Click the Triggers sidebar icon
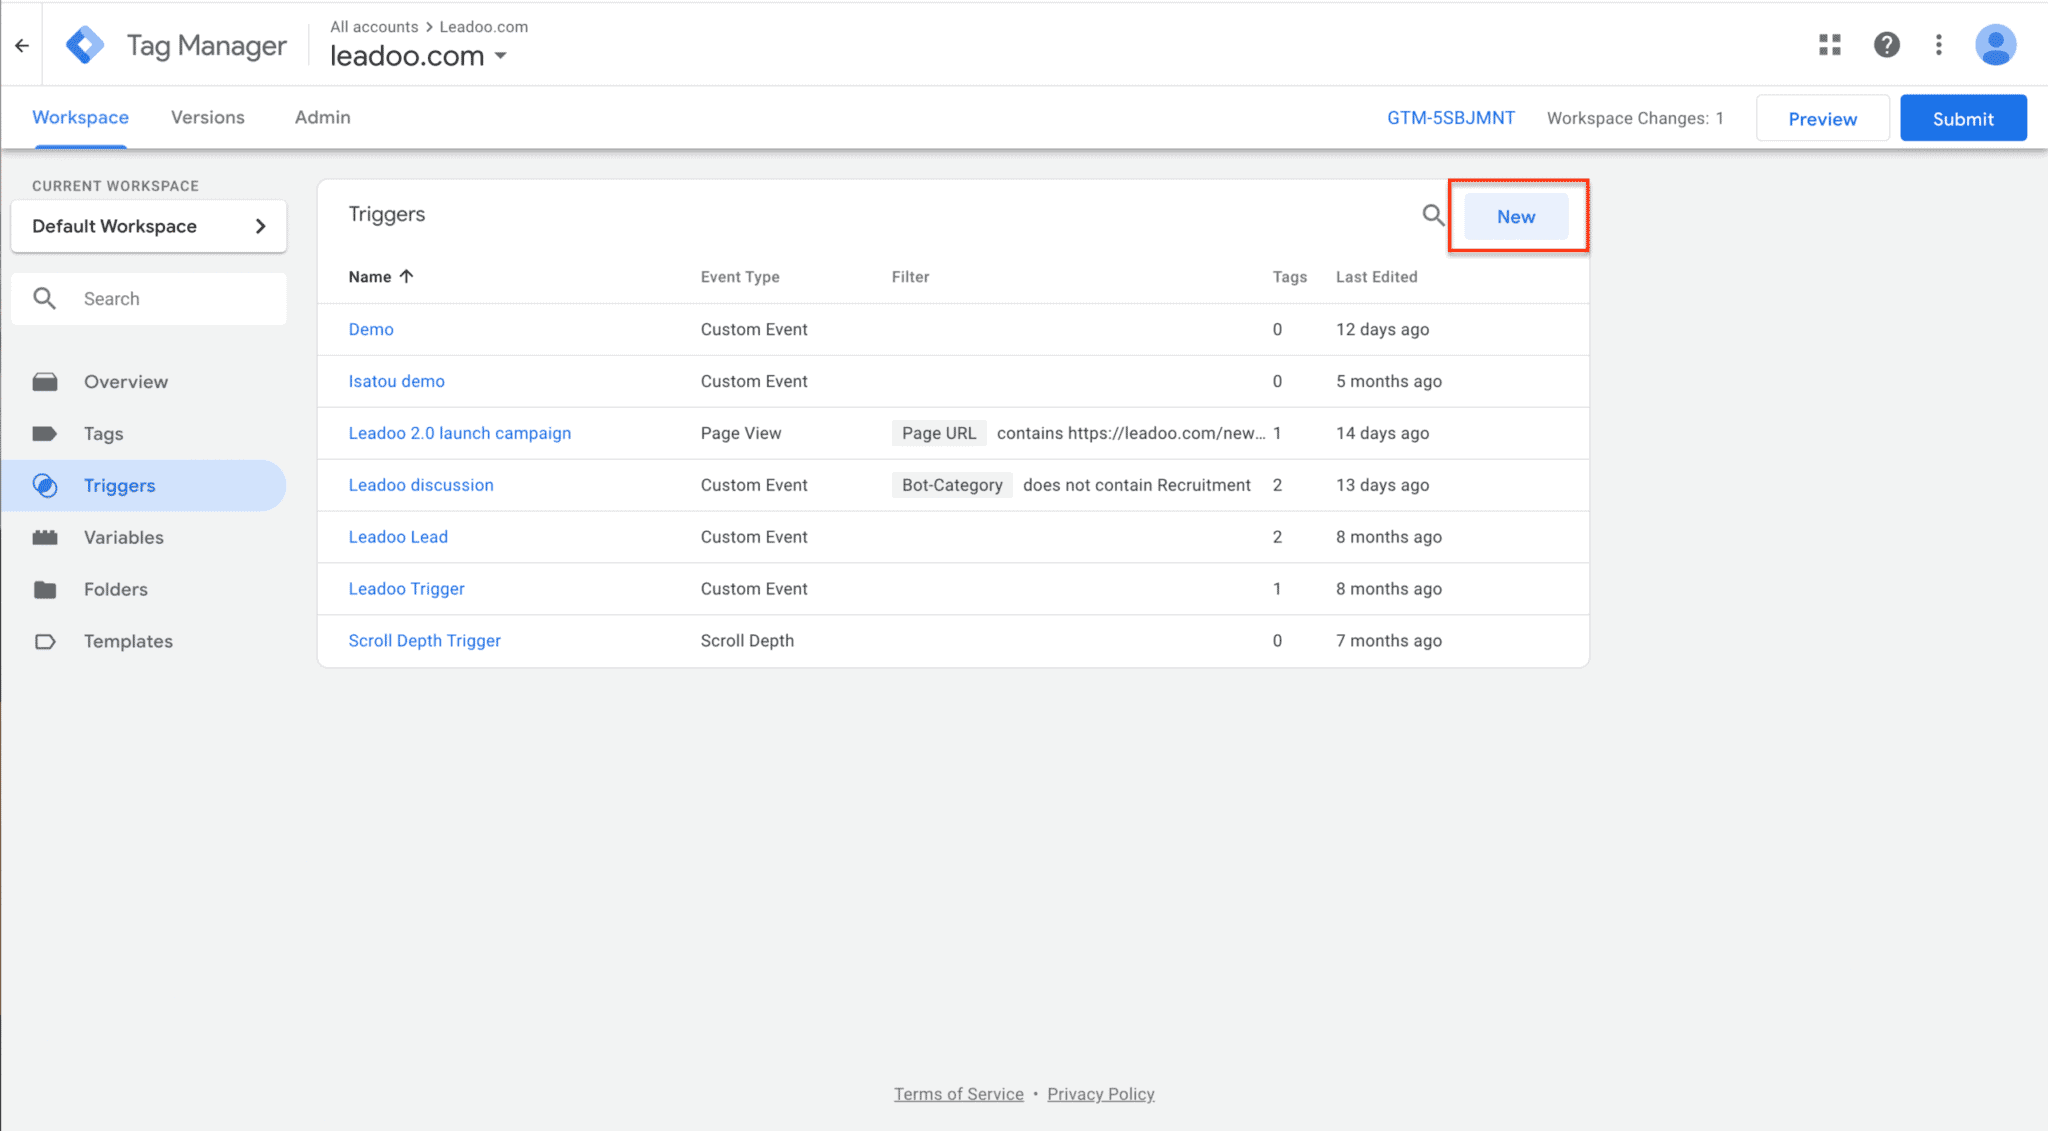 tap(46, 485)
